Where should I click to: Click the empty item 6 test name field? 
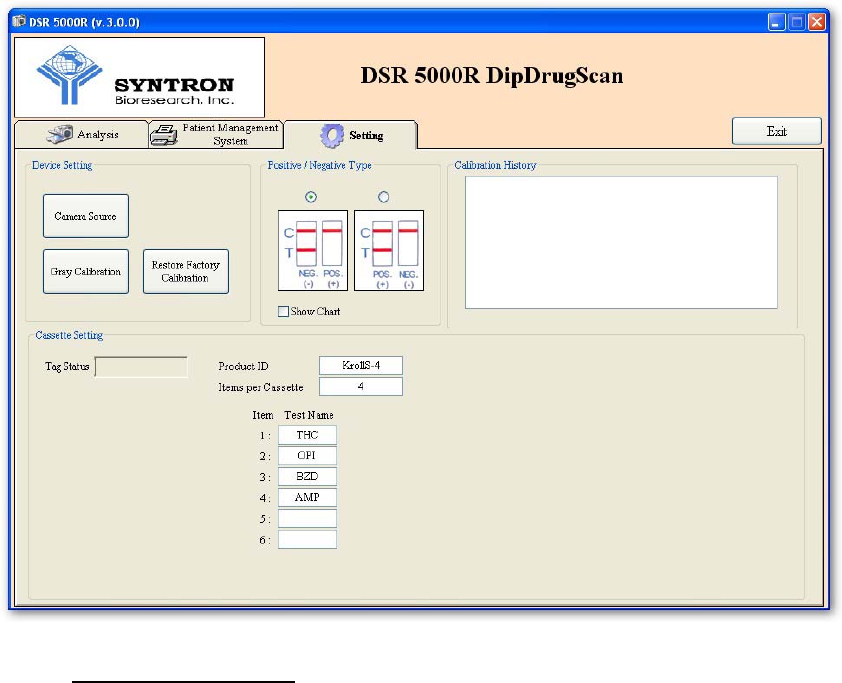point(308,539)
